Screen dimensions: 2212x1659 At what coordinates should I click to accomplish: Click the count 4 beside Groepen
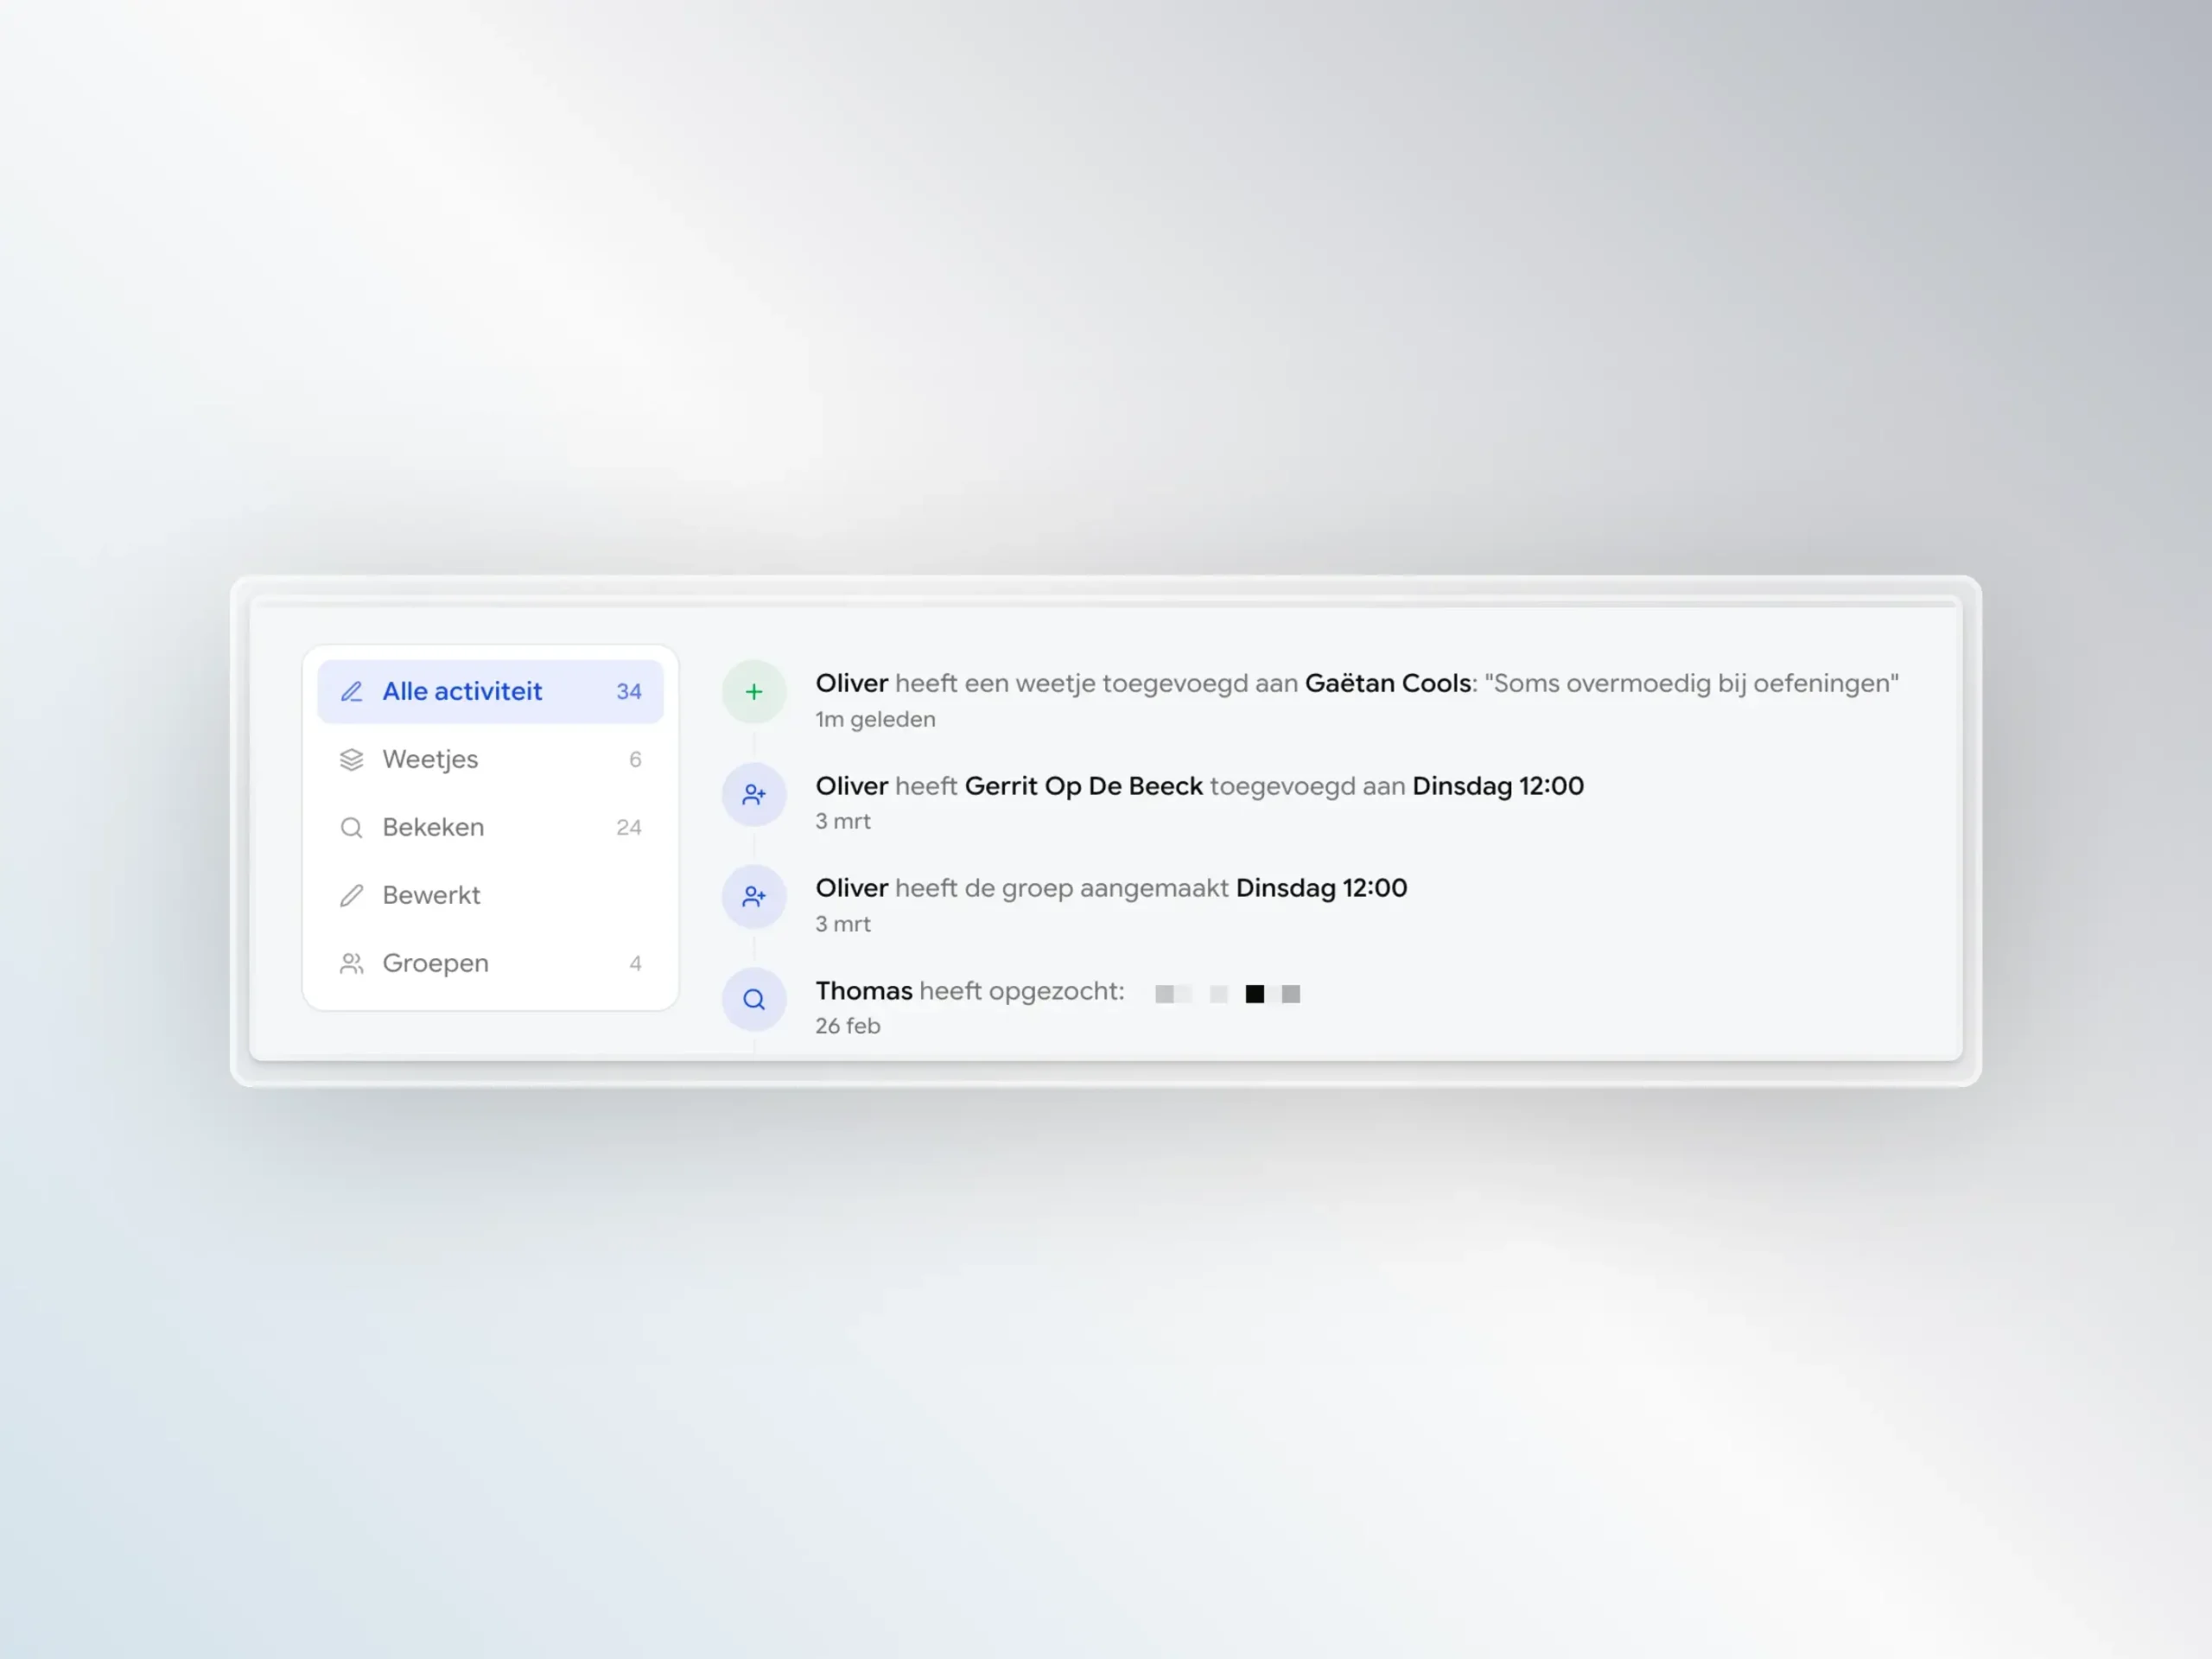pyautogui.click(x=635, y=963)
